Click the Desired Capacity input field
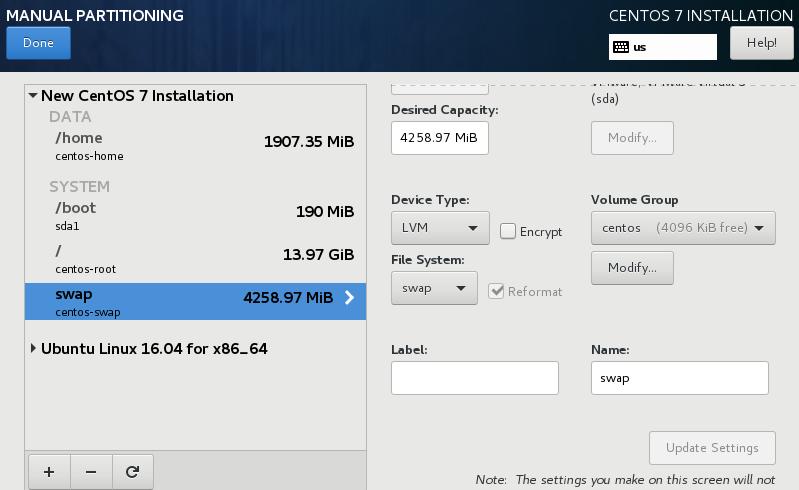This screenshot has width=799, height=490. [x=440, y=138]
